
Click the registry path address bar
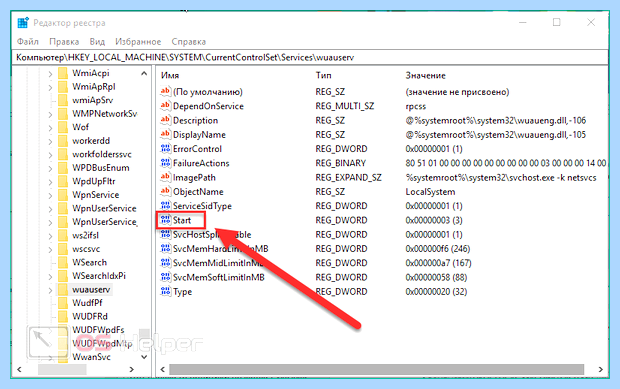(310, 58)
